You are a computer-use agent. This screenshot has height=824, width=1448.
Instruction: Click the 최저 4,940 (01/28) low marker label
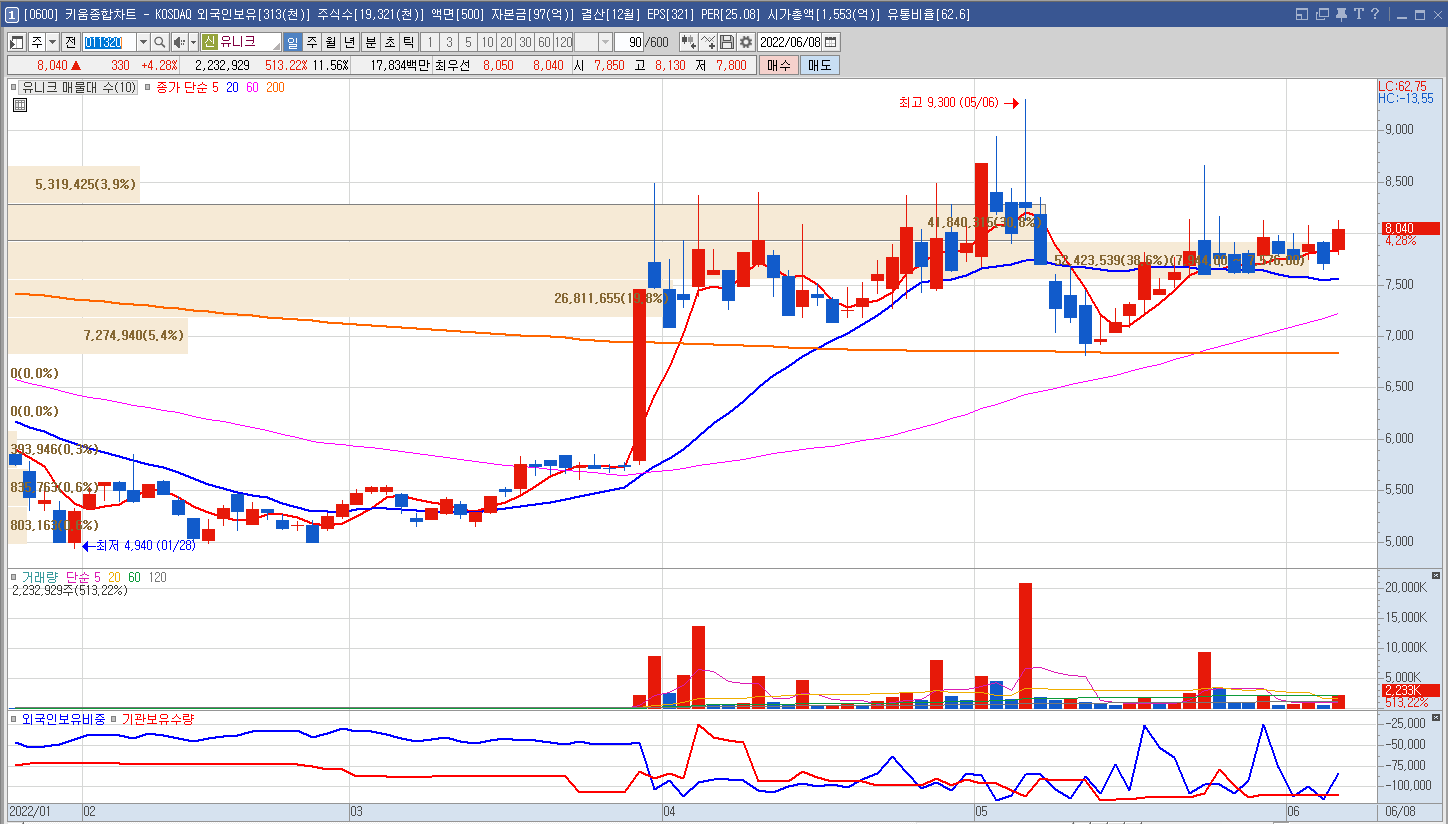145,546
